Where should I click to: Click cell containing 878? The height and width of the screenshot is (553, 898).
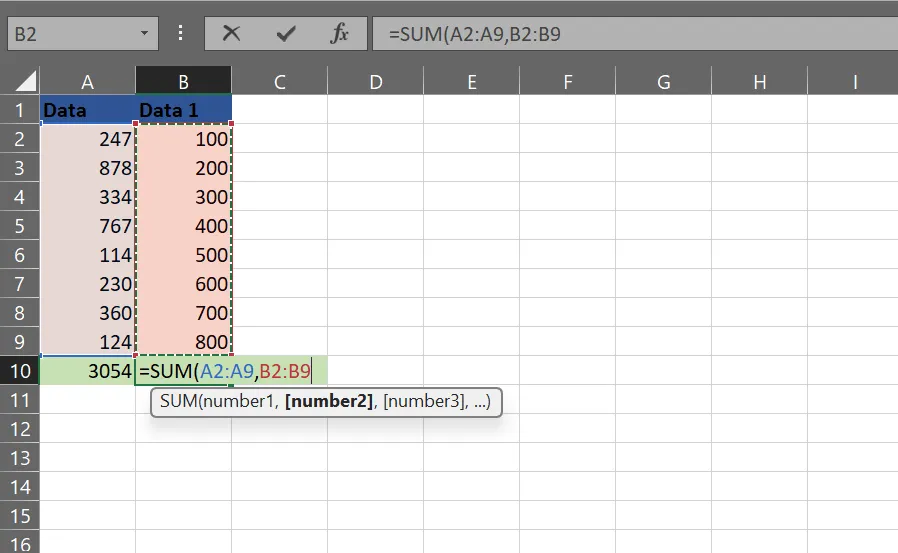87,168
